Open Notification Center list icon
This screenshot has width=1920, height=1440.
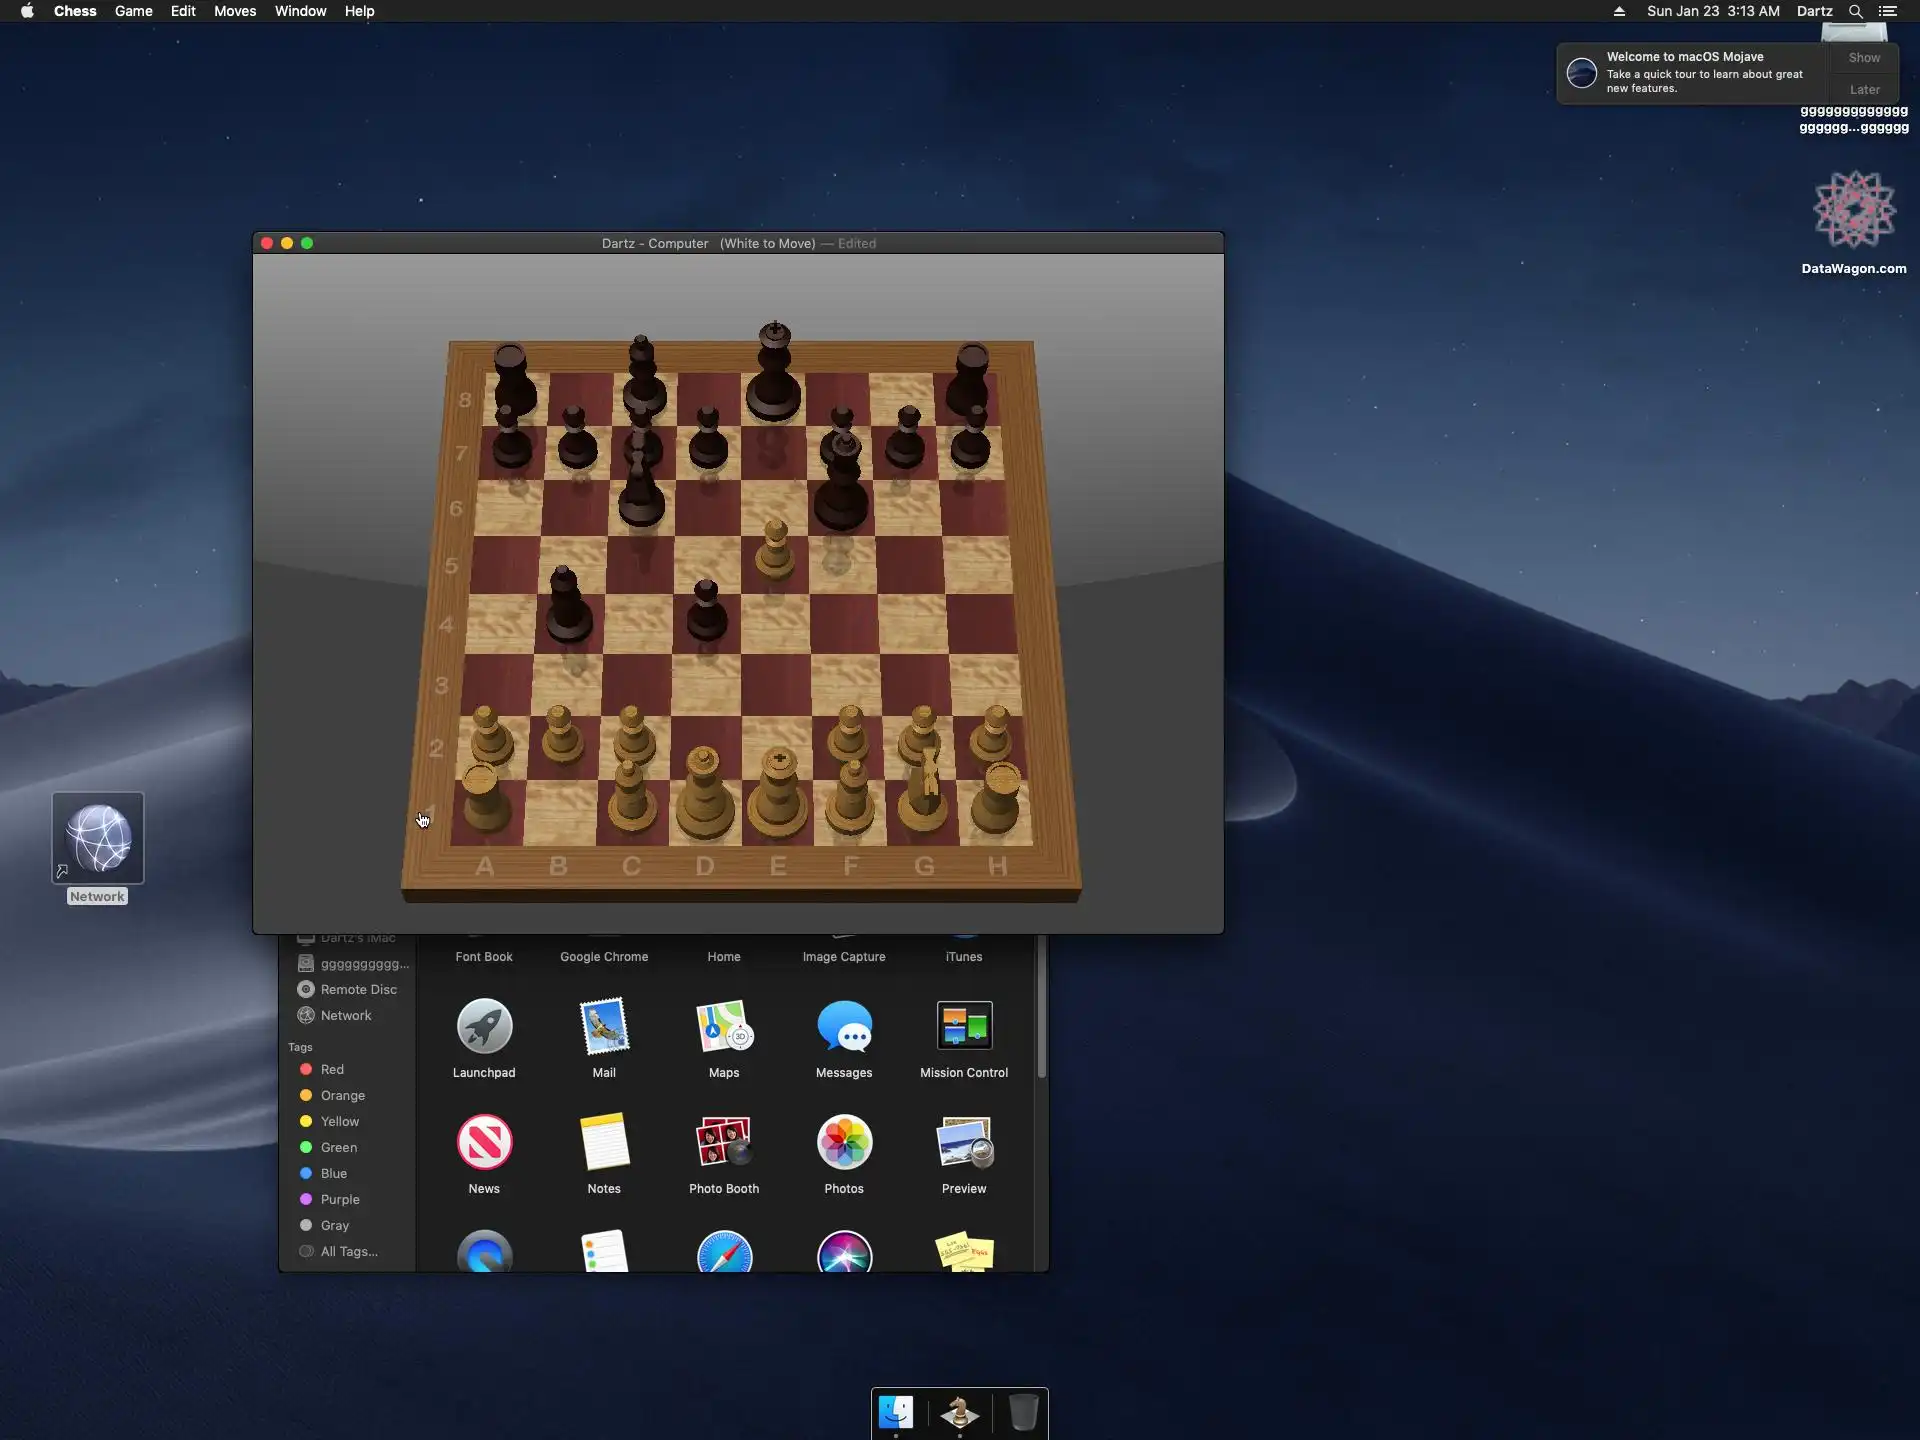point(1888,11)
